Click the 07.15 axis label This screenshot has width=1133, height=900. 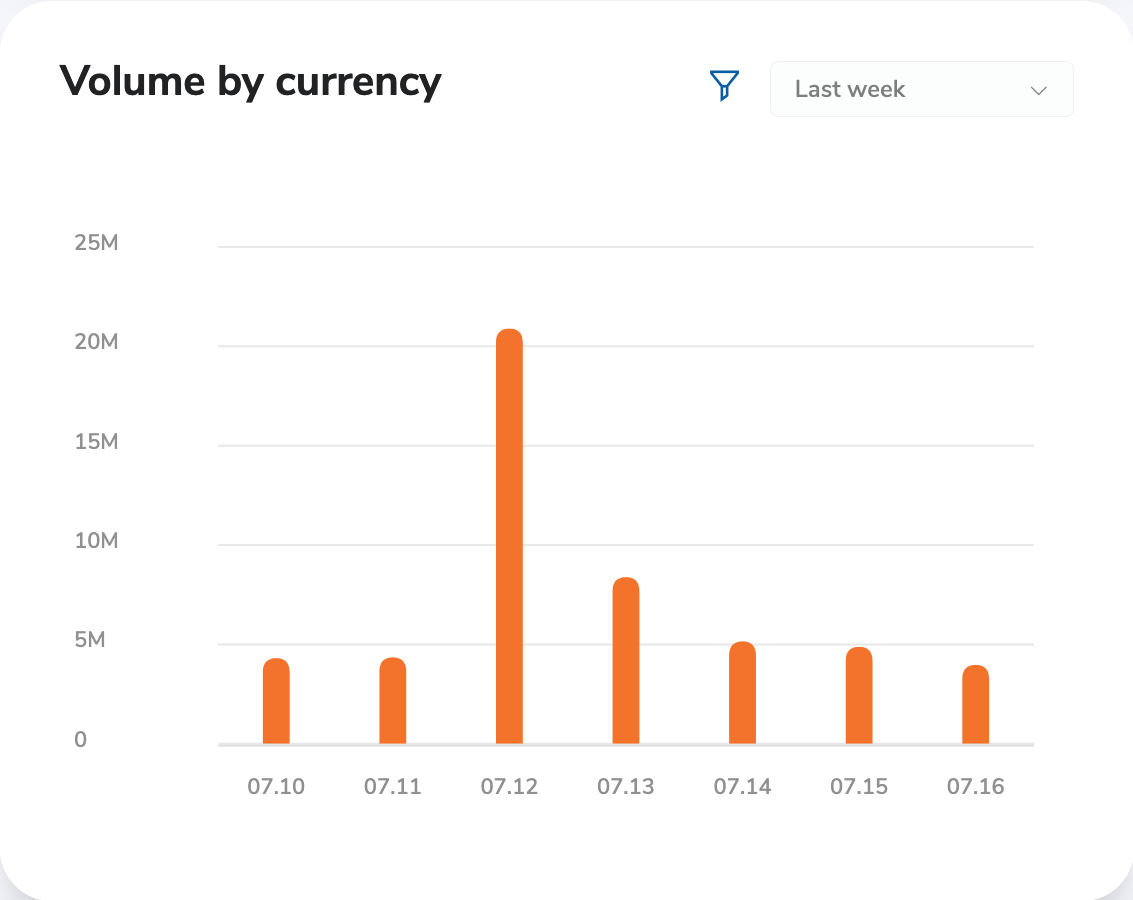tap(859, 786)
